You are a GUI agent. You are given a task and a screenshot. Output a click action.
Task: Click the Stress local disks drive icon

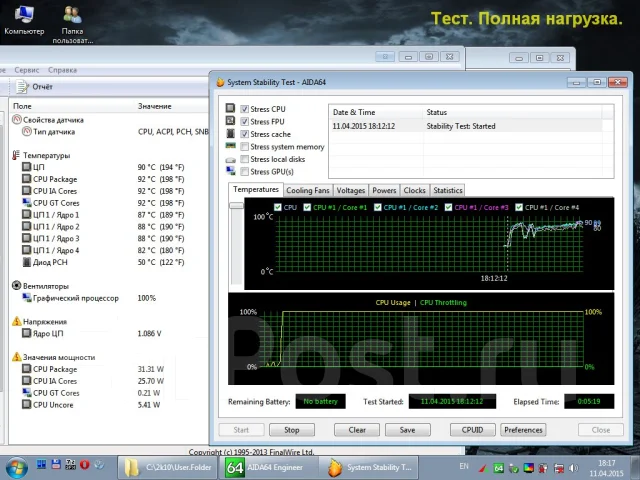230,160
